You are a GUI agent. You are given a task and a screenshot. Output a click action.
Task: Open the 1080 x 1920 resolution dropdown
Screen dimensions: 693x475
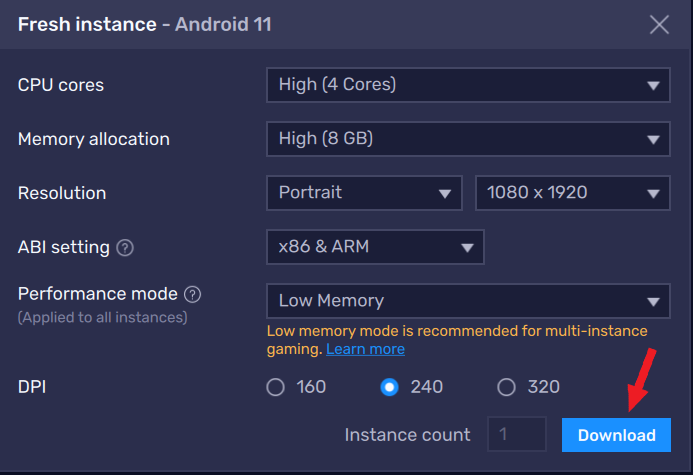(573, 193)
